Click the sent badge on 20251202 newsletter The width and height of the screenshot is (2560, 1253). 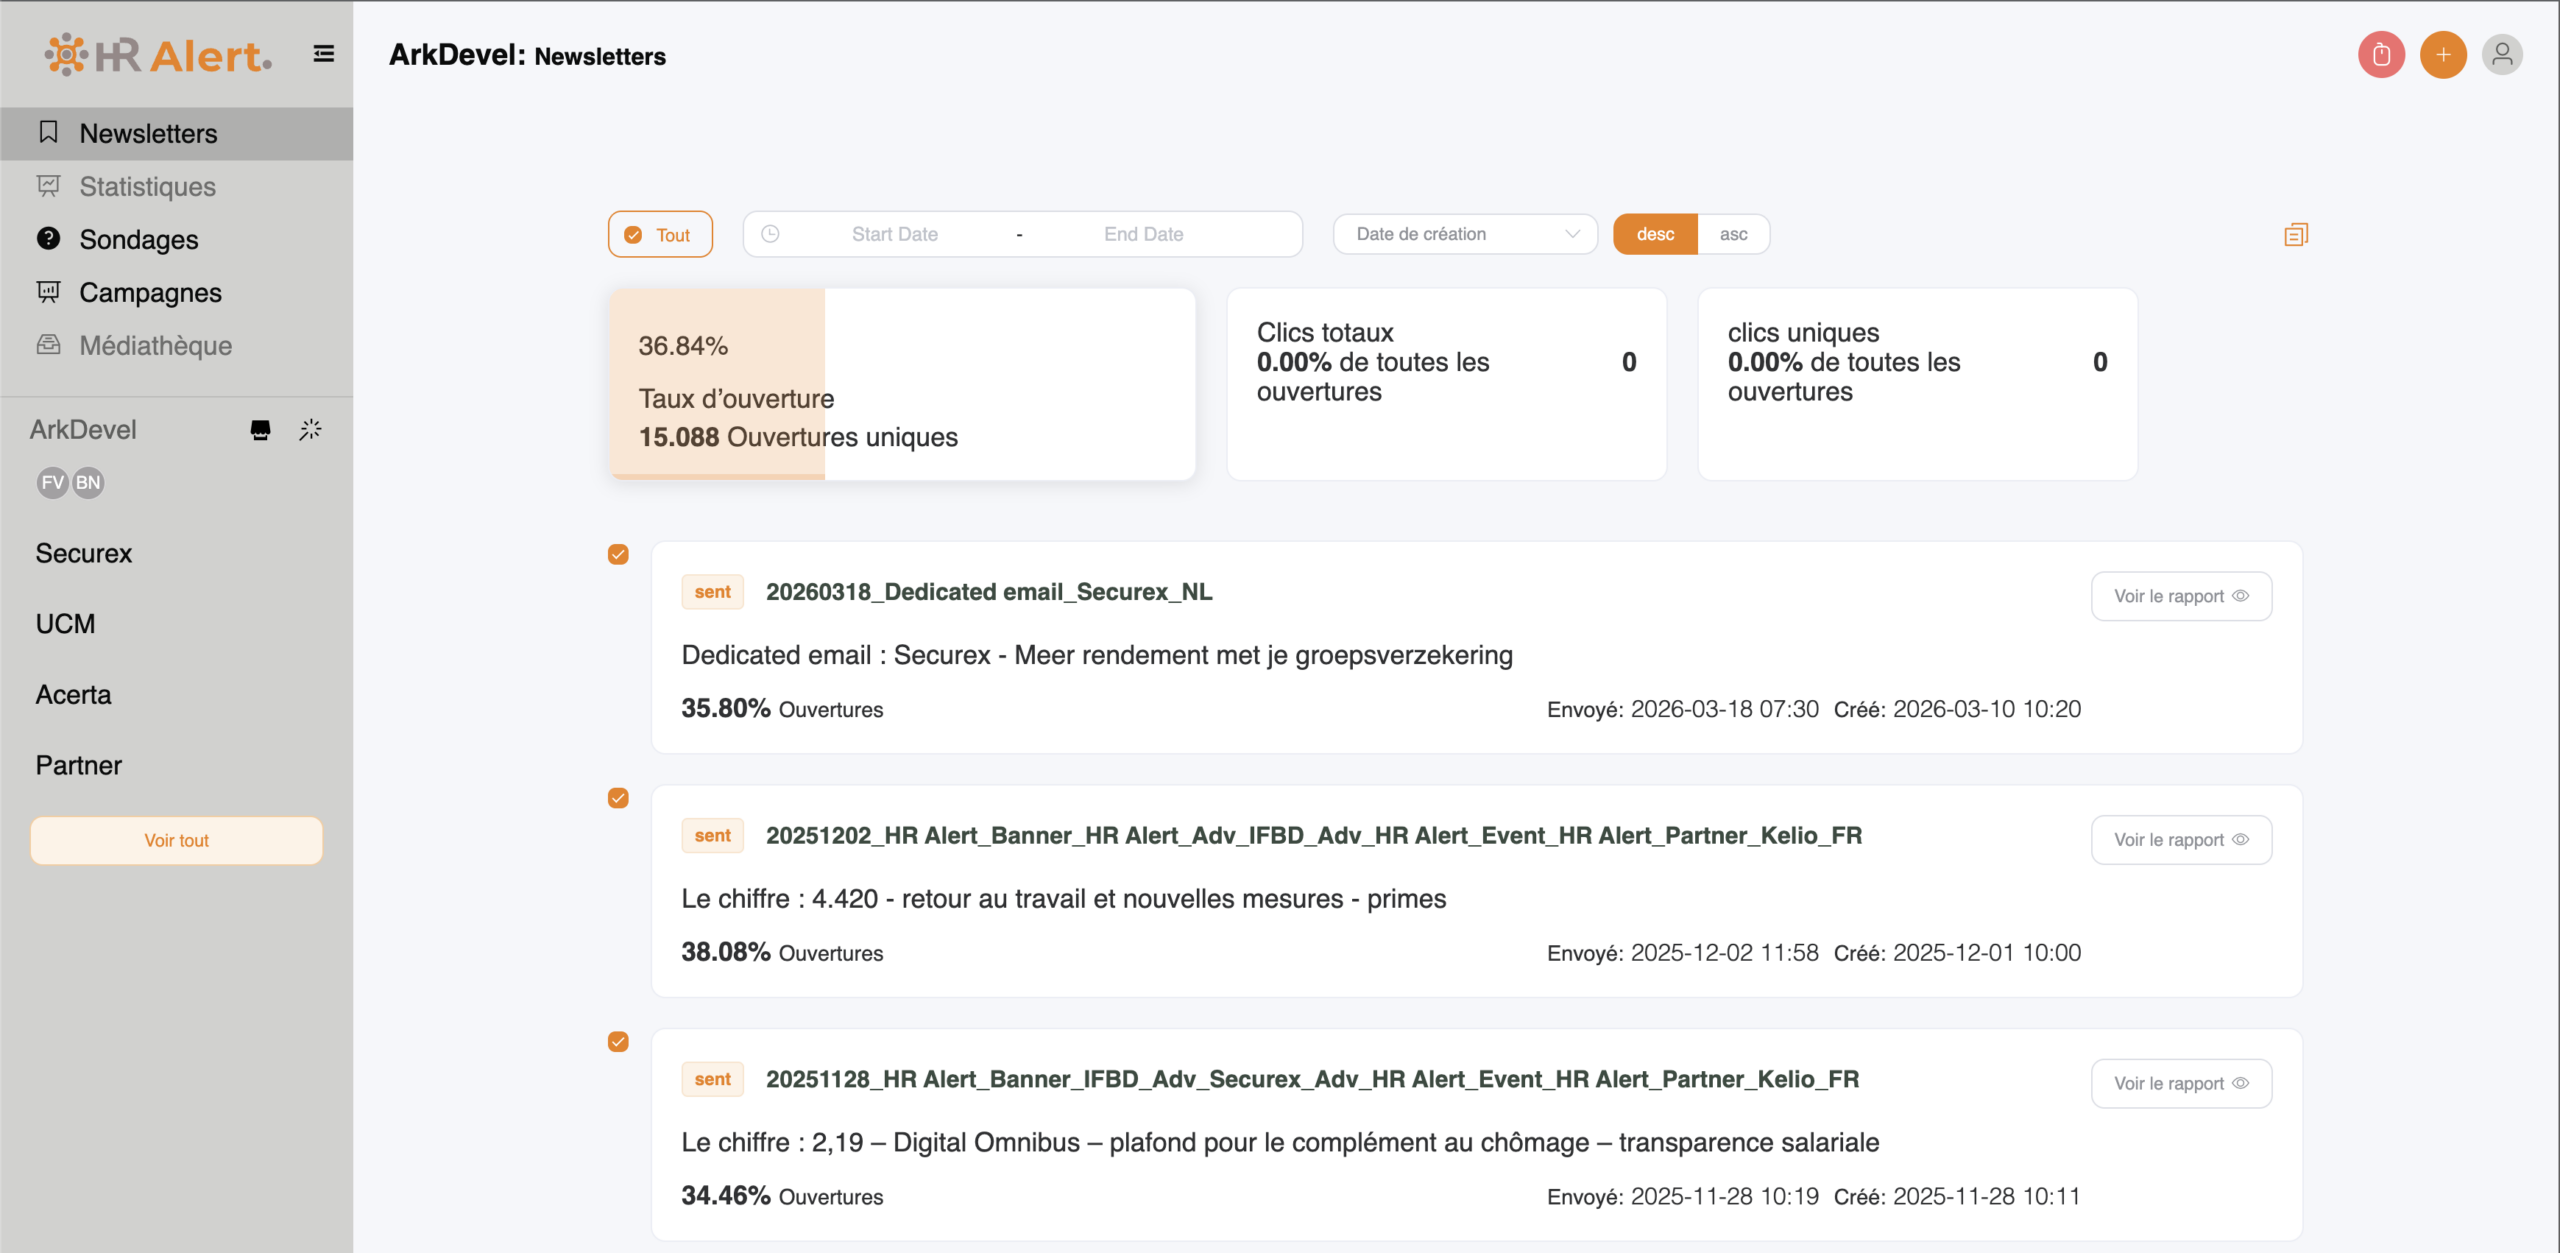tap(713, 836)
